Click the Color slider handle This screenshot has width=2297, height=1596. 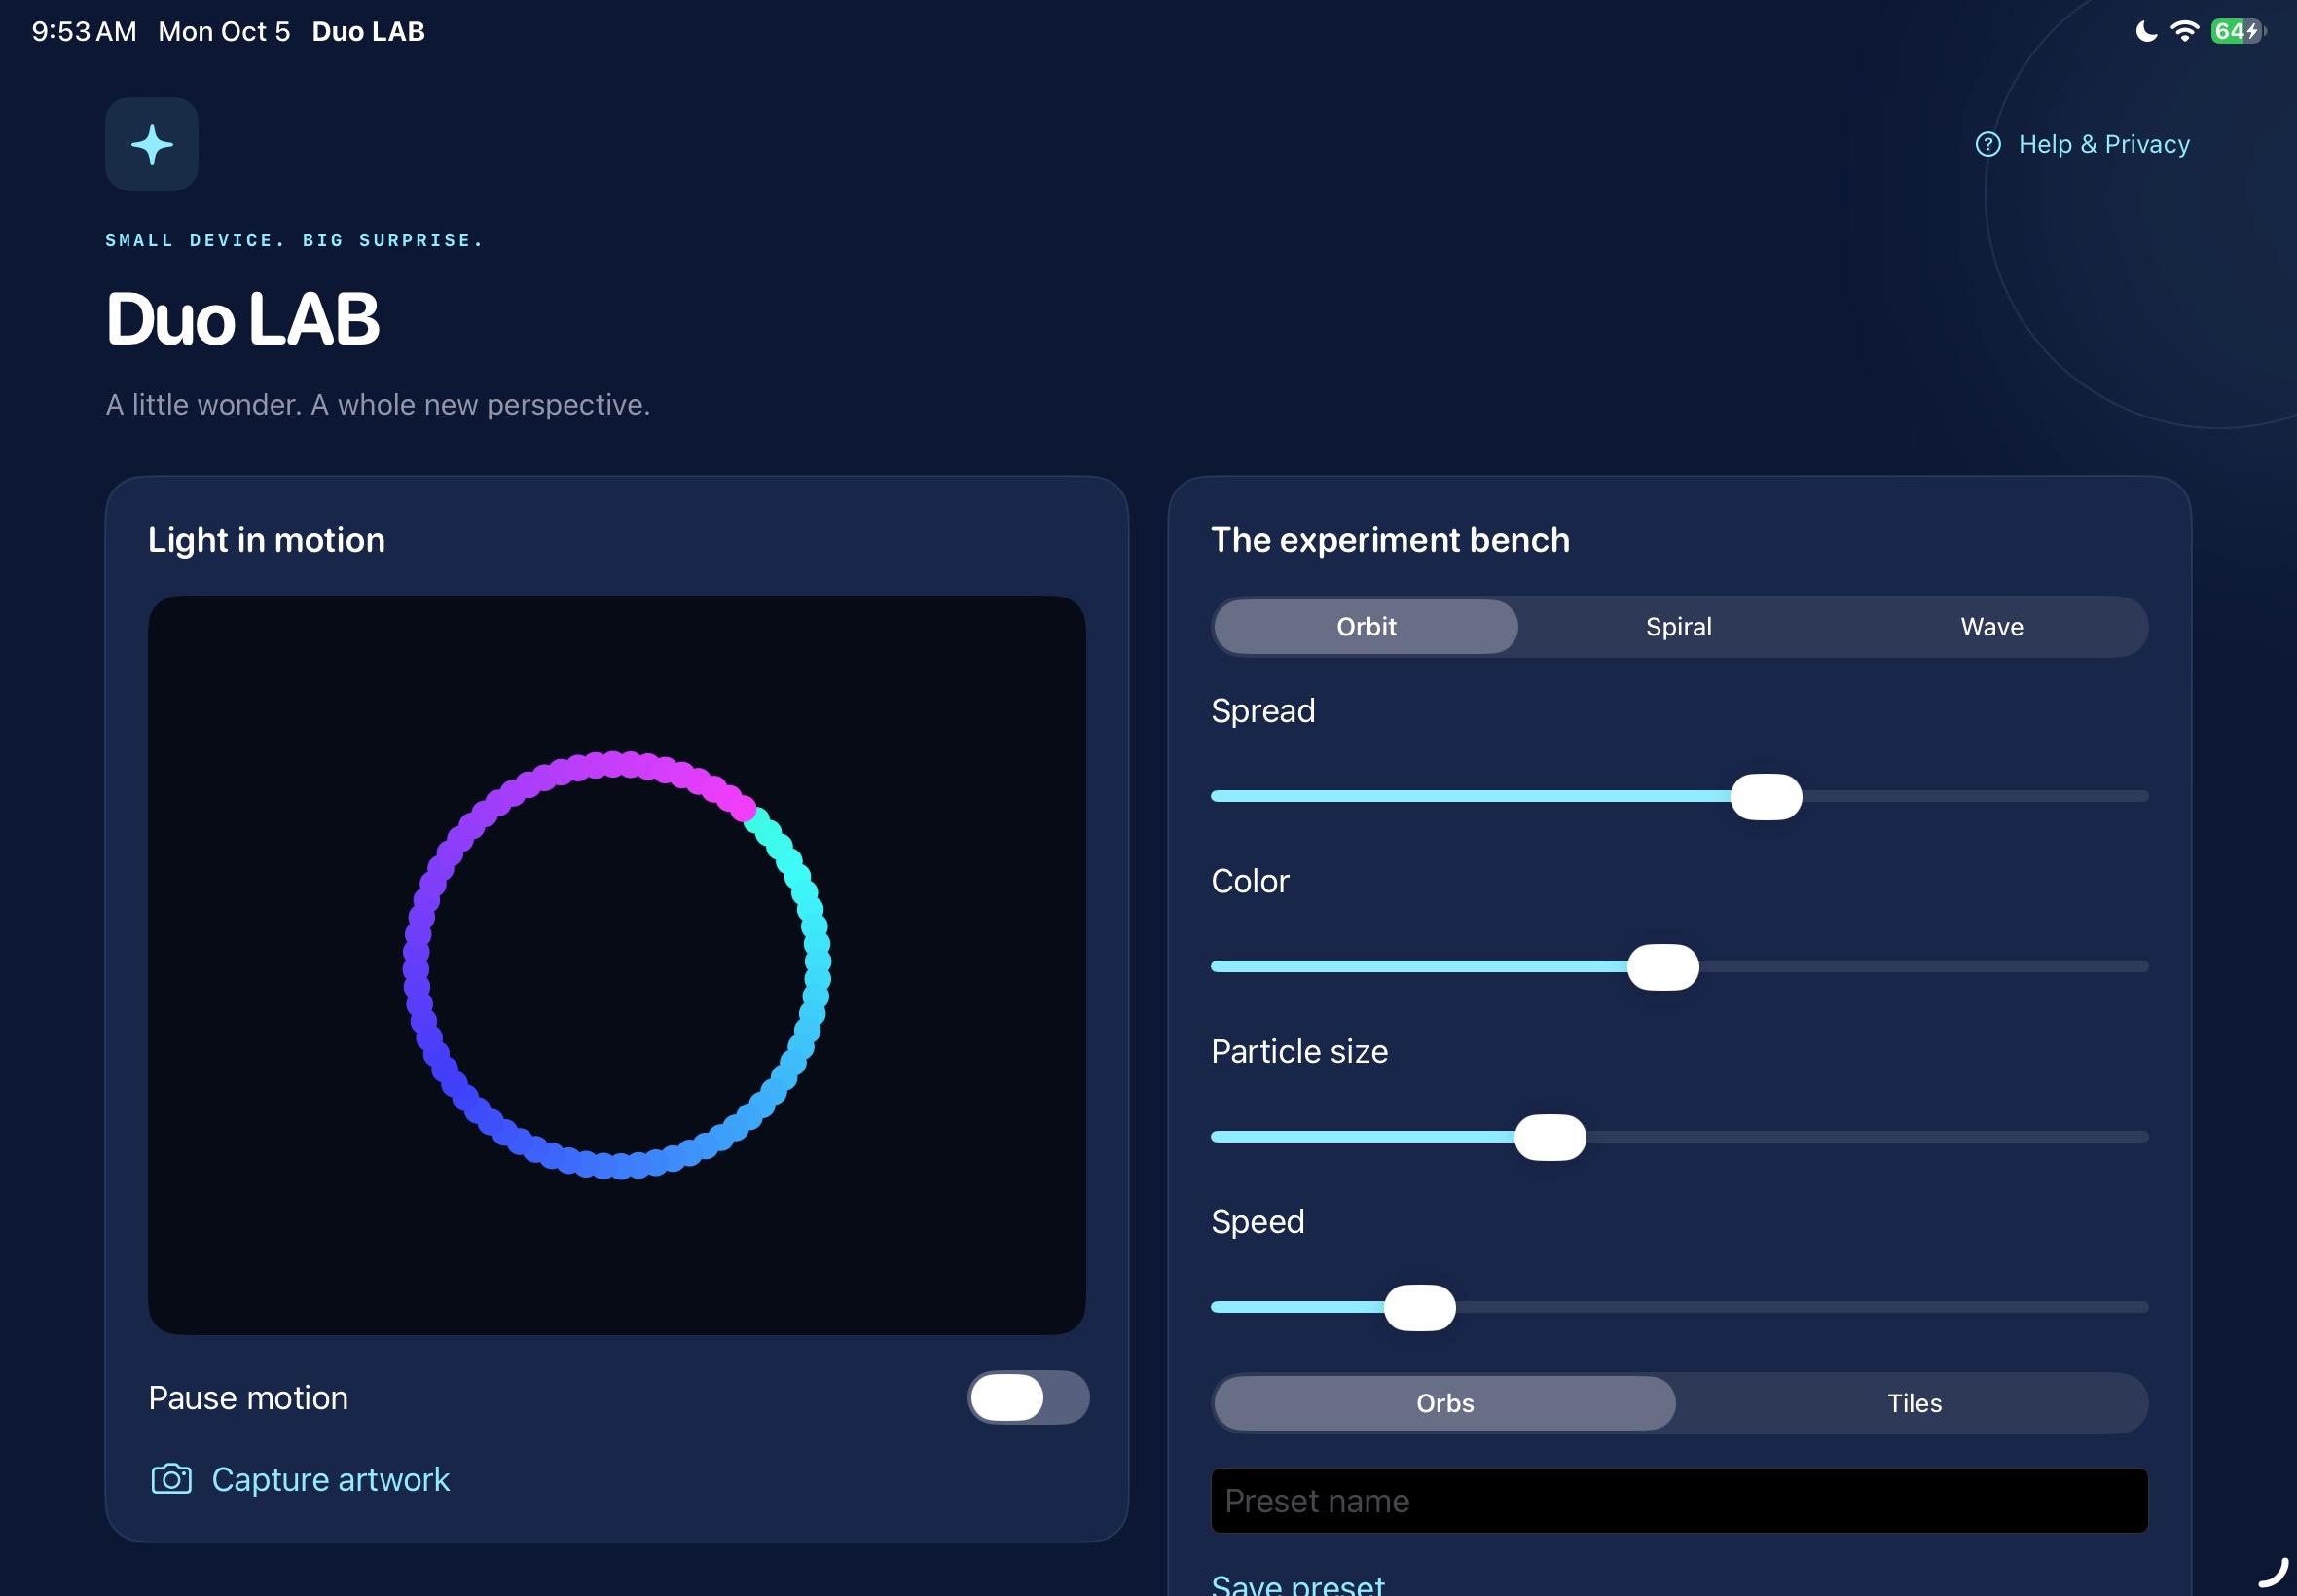pyautogui.click(x=1663, y=967)
